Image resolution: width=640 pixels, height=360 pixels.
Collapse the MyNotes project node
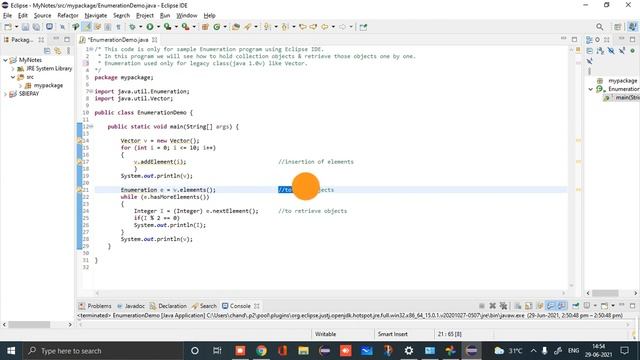click(5, 60)
